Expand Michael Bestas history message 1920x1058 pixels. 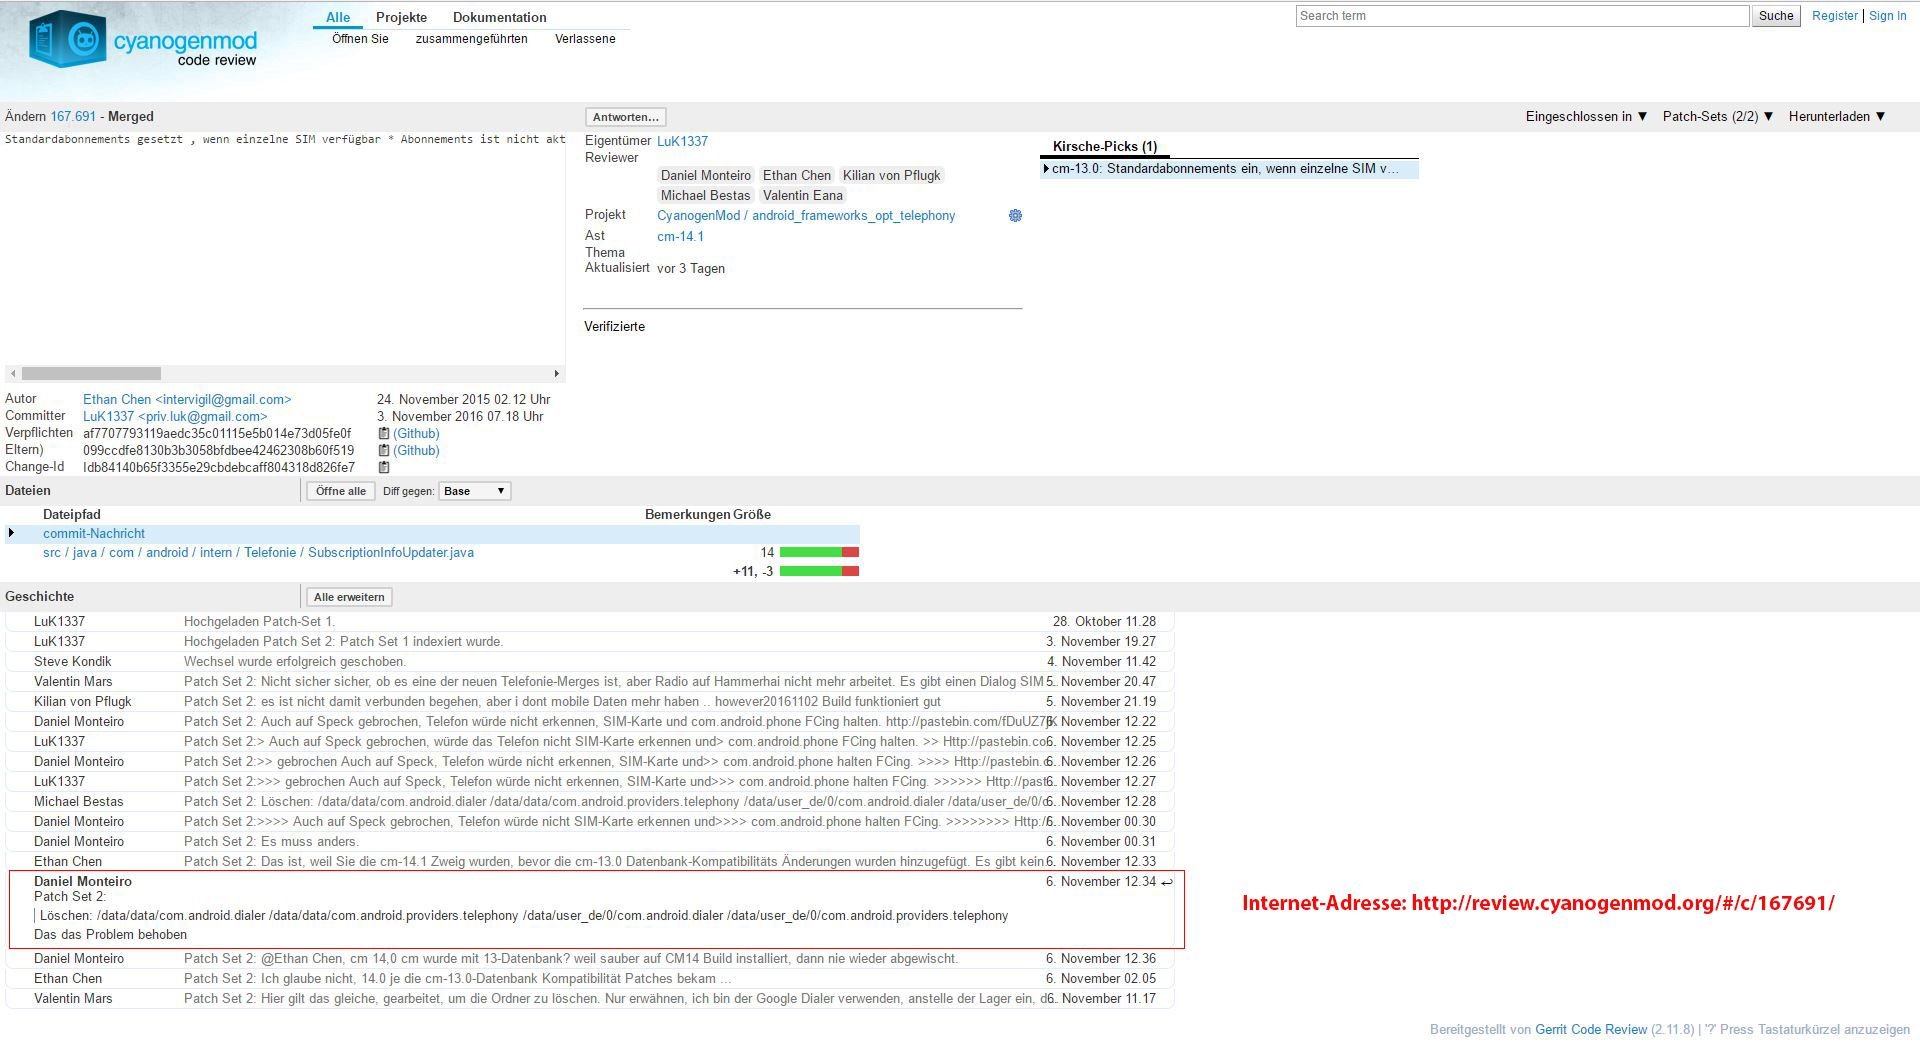(590, 802)
